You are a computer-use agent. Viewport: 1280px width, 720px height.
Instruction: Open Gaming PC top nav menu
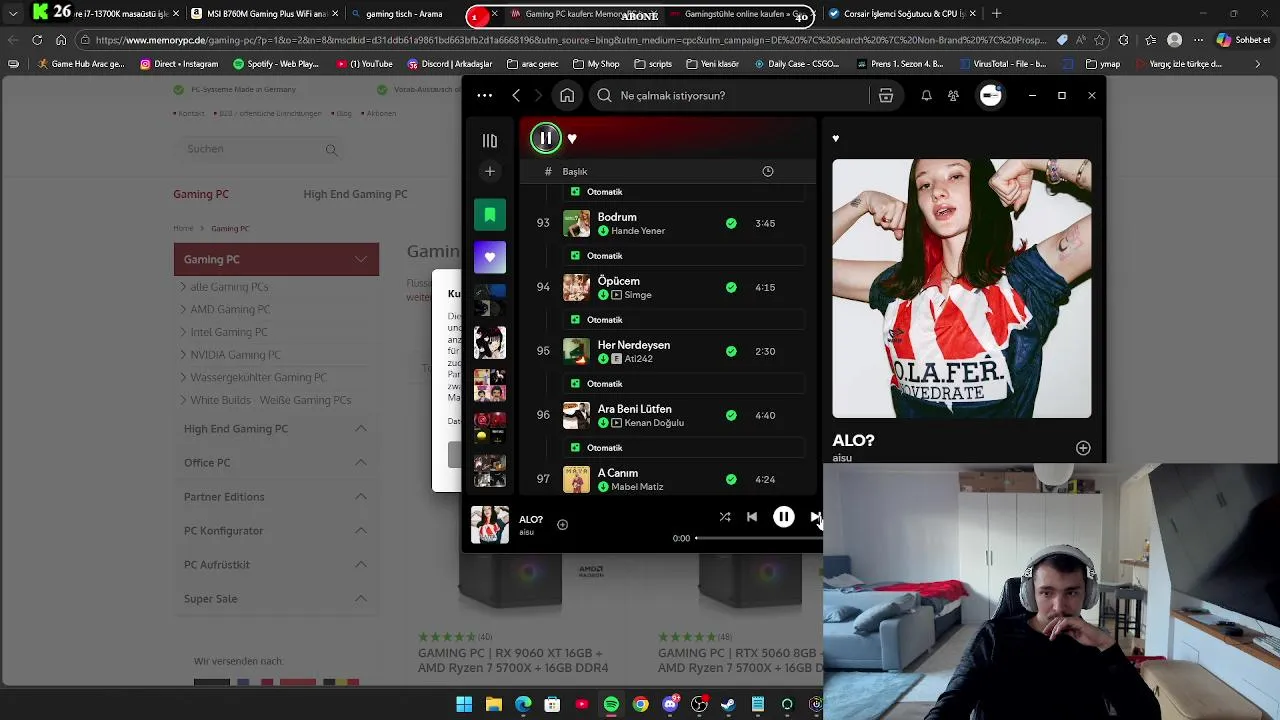pos(201,194)
